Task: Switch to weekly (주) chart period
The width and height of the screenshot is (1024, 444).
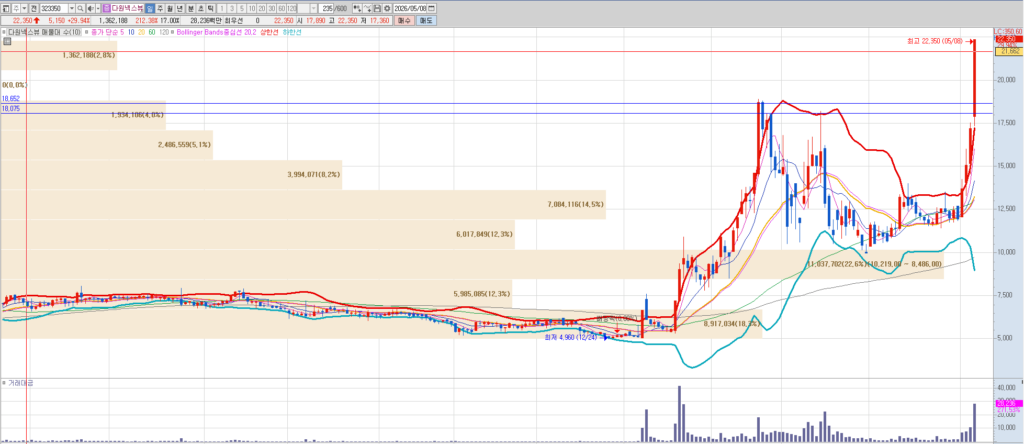Action: 160,8
